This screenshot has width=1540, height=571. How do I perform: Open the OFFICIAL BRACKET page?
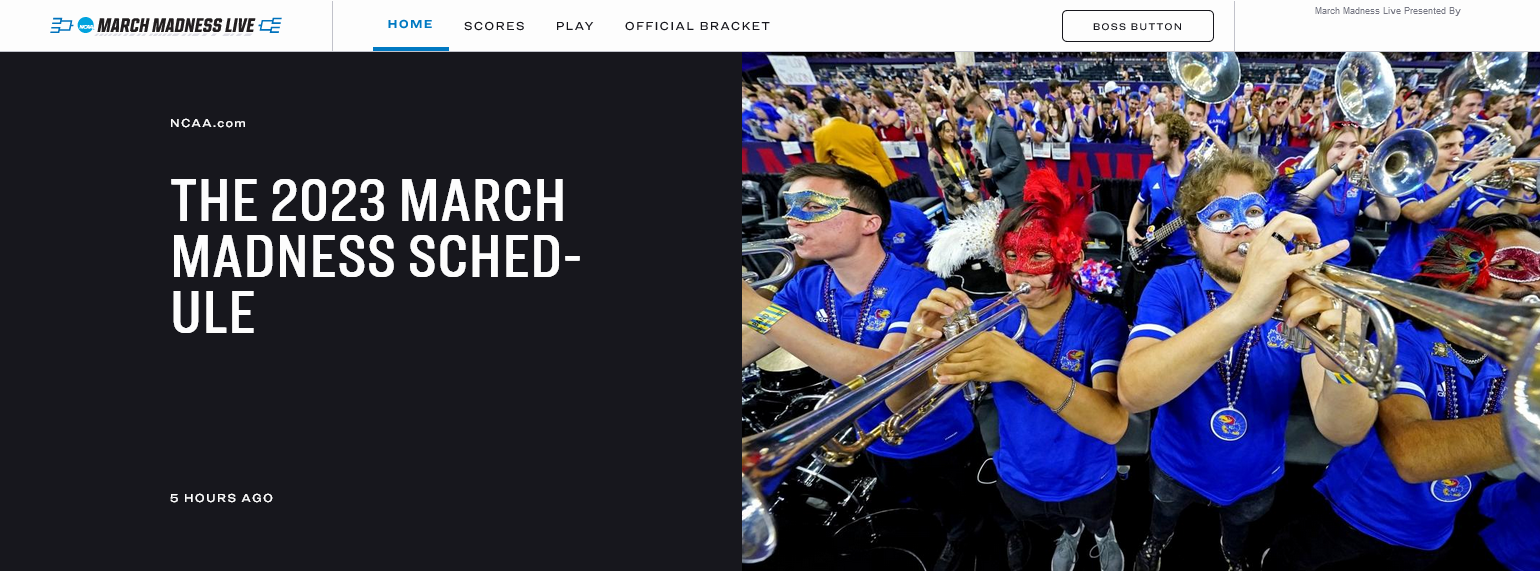click(698, 26)
